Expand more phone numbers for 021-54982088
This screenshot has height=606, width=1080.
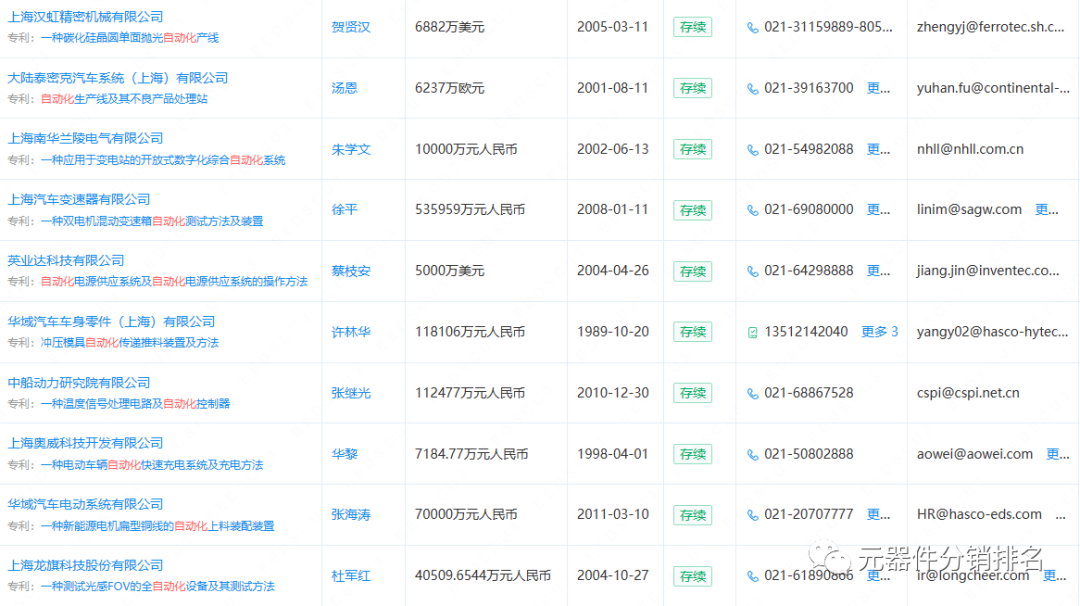pos(878,149)
